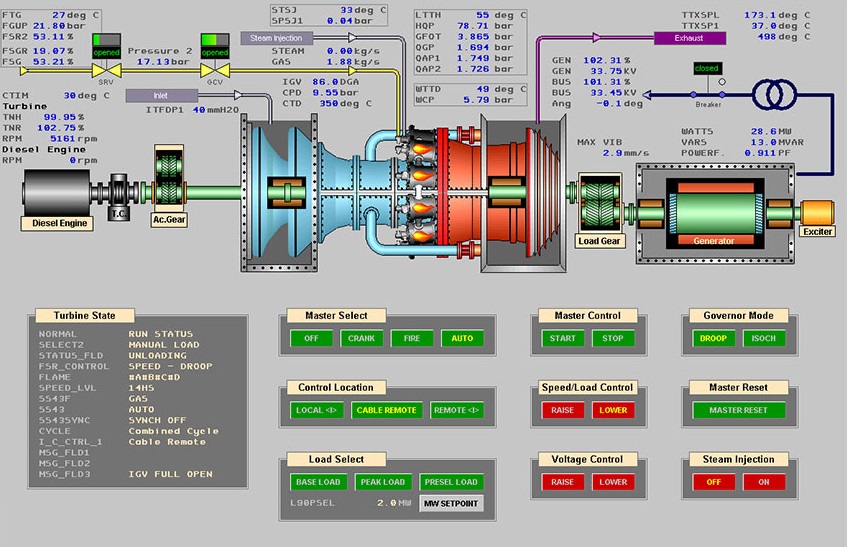The image size is (847, 547).
Task: Turn Steam Injection ON
Action: [x=764, y=482]
